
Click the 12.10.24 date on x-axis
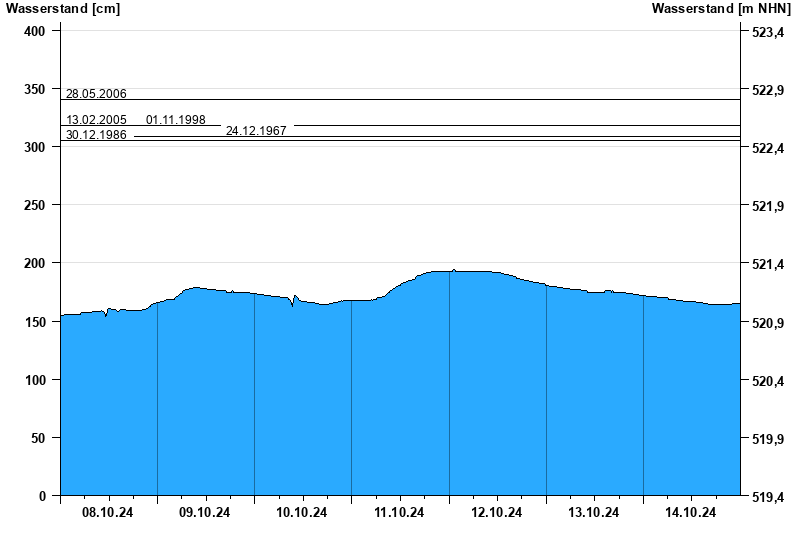coord(497,513)
